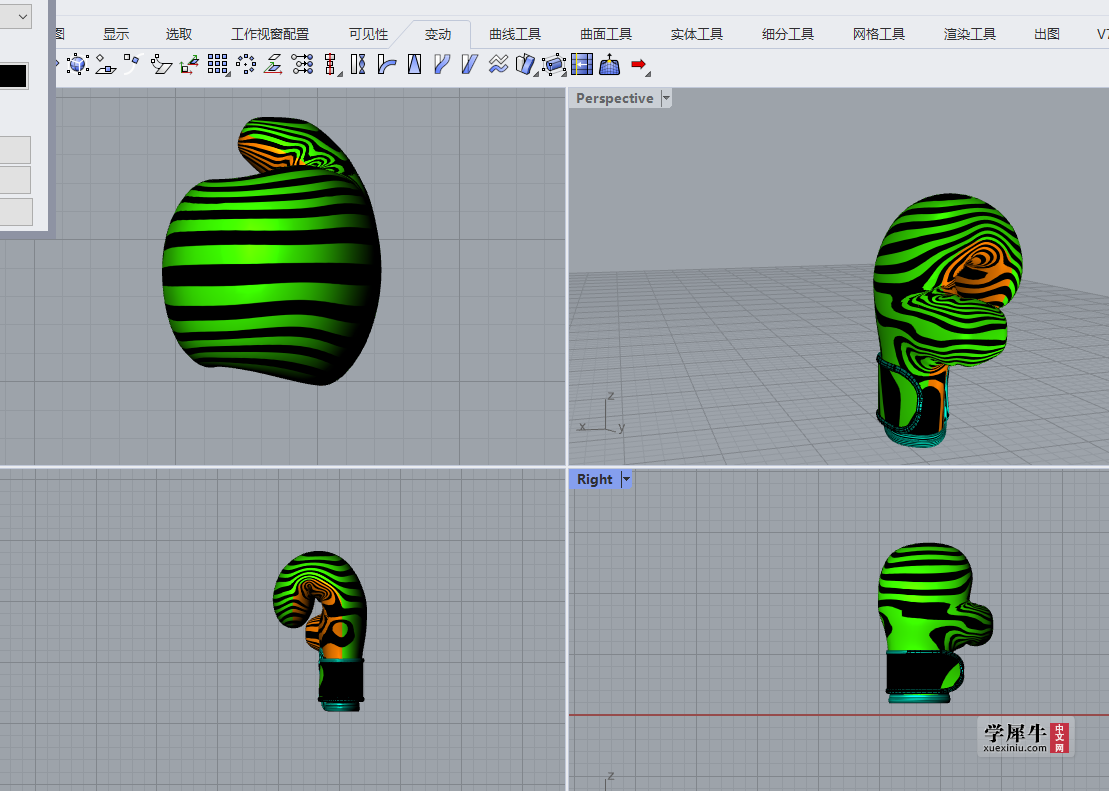The height and width of the screenshot is (791, 1109).
Task: Select the Remap to CPlane tool
Action: 189,65
